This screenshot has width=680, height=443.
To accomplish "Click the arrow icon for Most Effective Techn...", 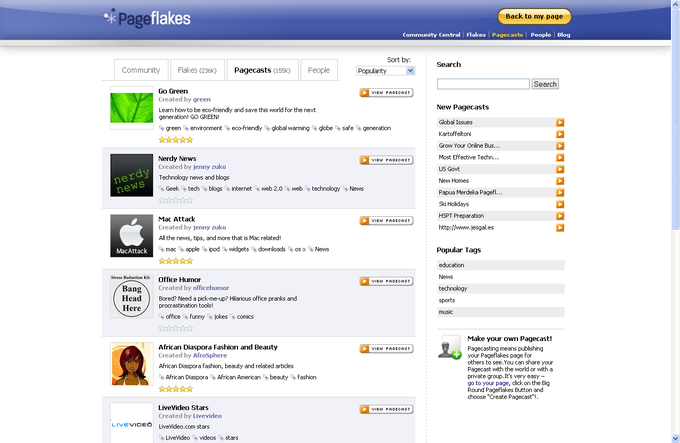I will pyautogui.click(x=560, y=158).
